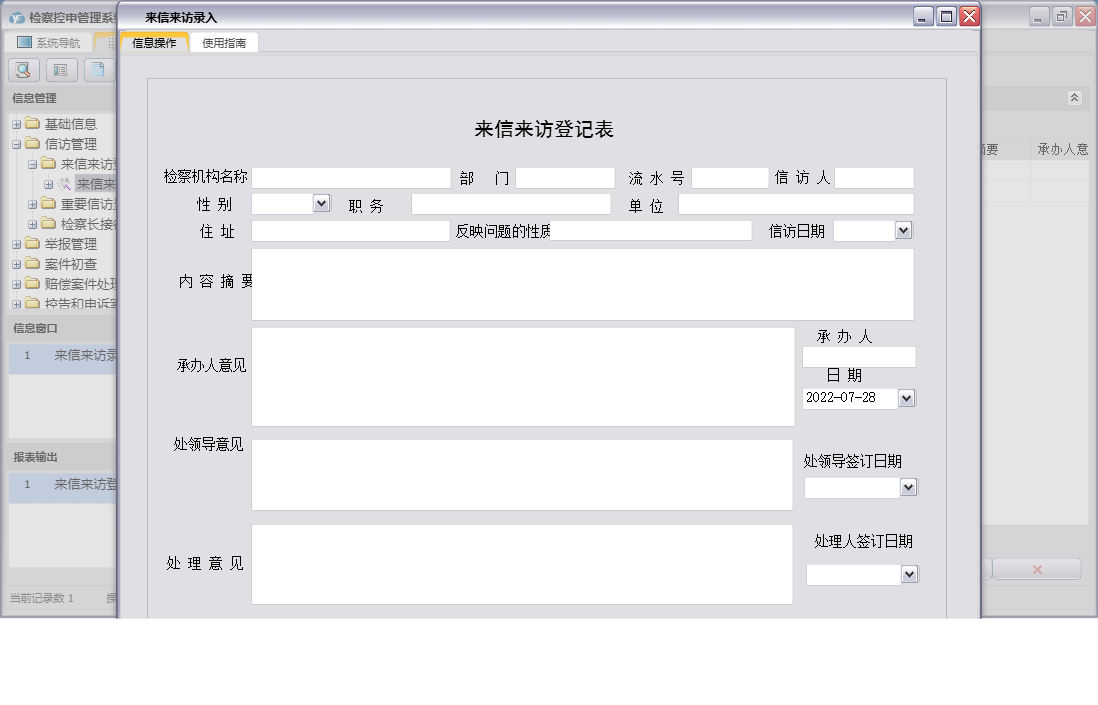
Task: Click the new document toolbar icon
Action: [x=98, y=69]
